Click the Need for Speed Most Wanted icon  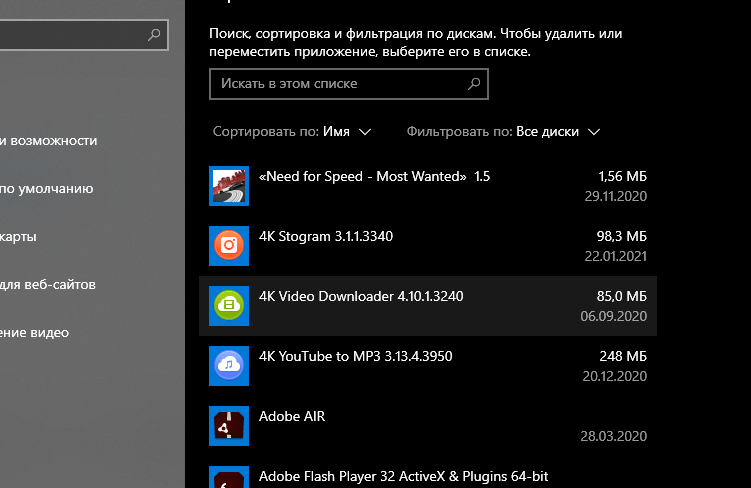tap(229, 186)
